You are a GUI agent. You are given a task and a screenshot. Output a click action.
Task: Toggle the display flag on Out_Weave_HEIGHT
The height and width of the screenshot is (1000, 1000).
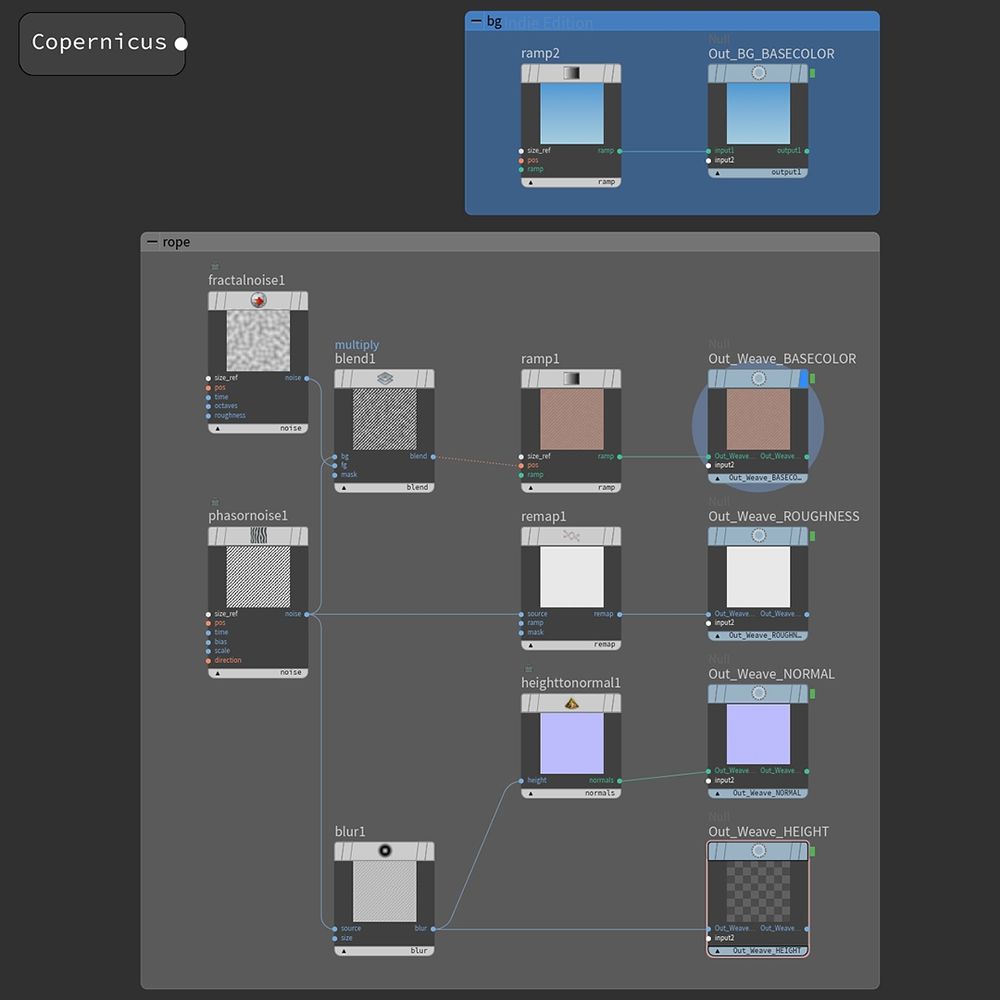coord(813,851)
